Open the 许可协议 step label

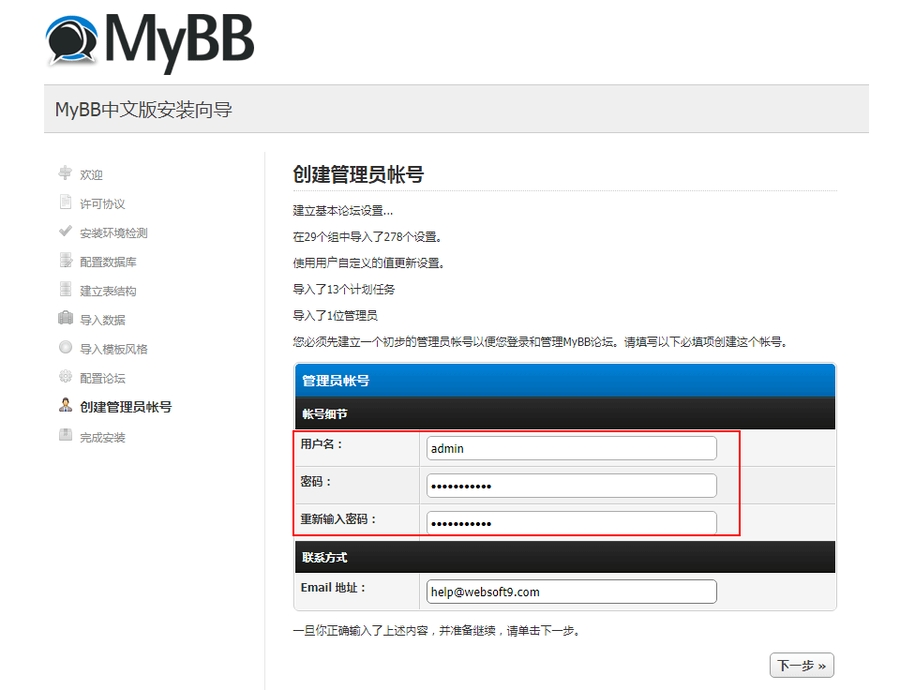(102, 204)
